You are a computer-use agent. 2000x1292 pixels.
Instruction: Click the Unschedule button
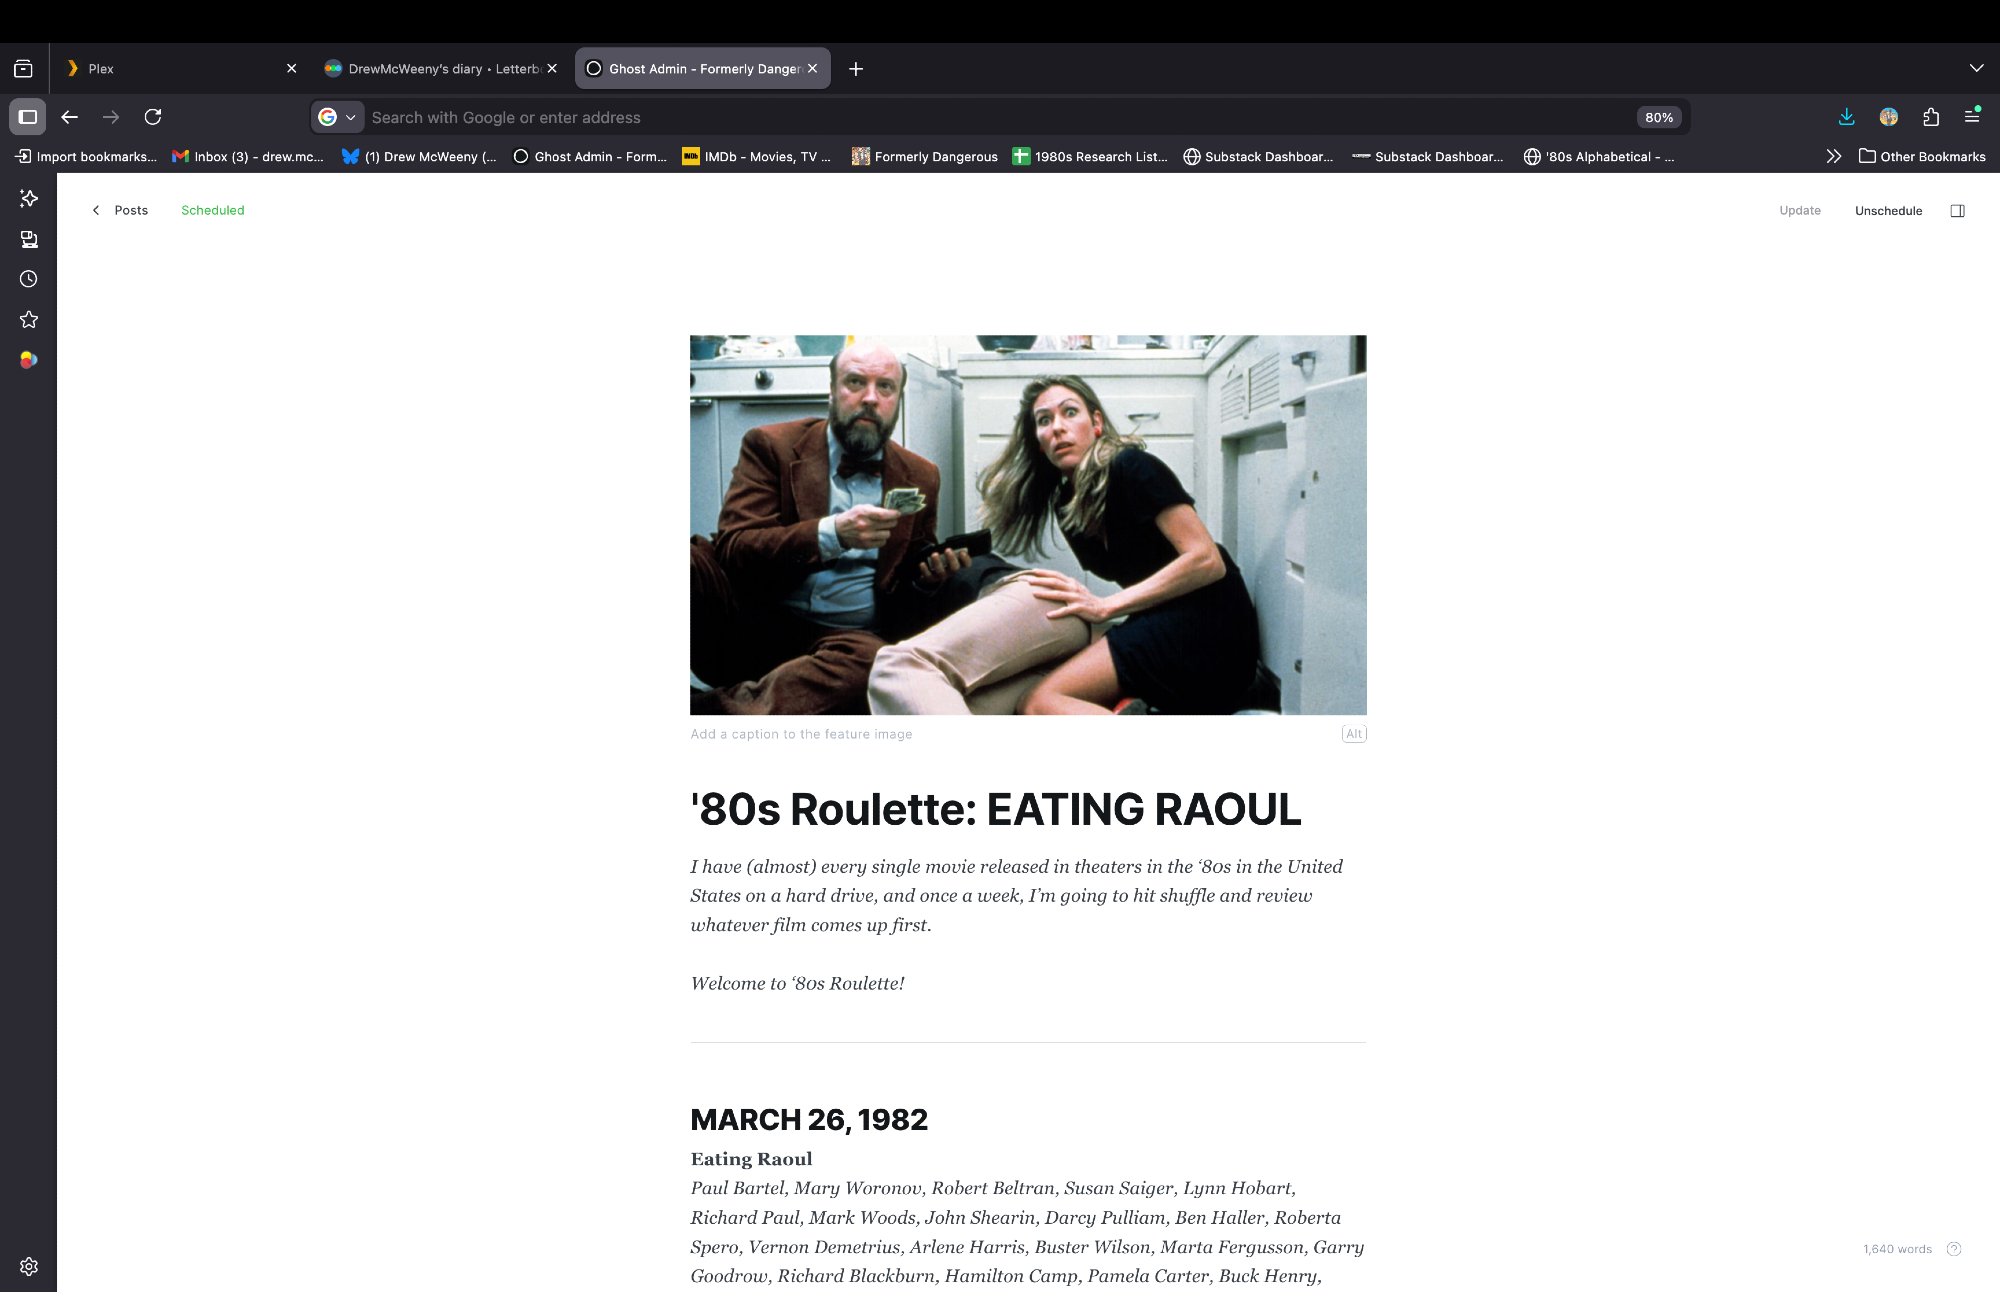click(1888, 211)
